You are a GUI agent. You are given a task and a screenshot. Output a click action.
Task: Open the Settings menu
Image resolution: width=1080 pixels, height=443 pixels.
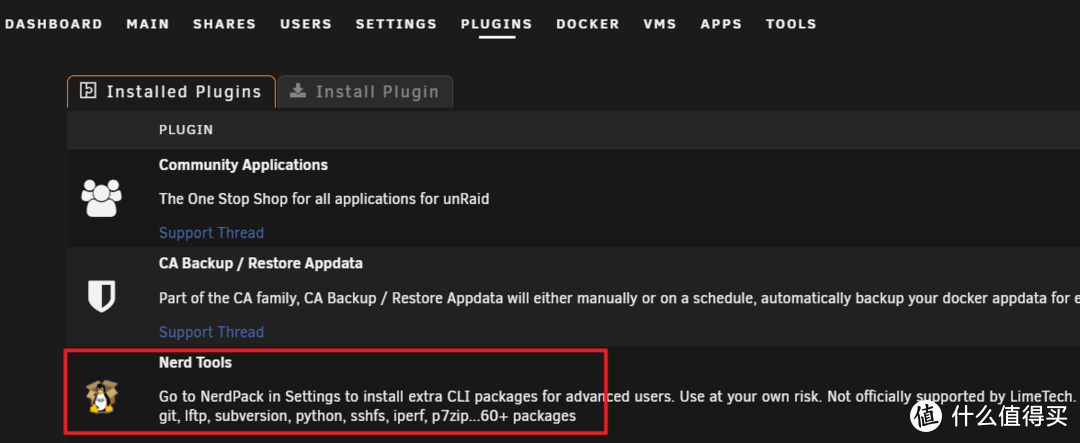[396, 24]
